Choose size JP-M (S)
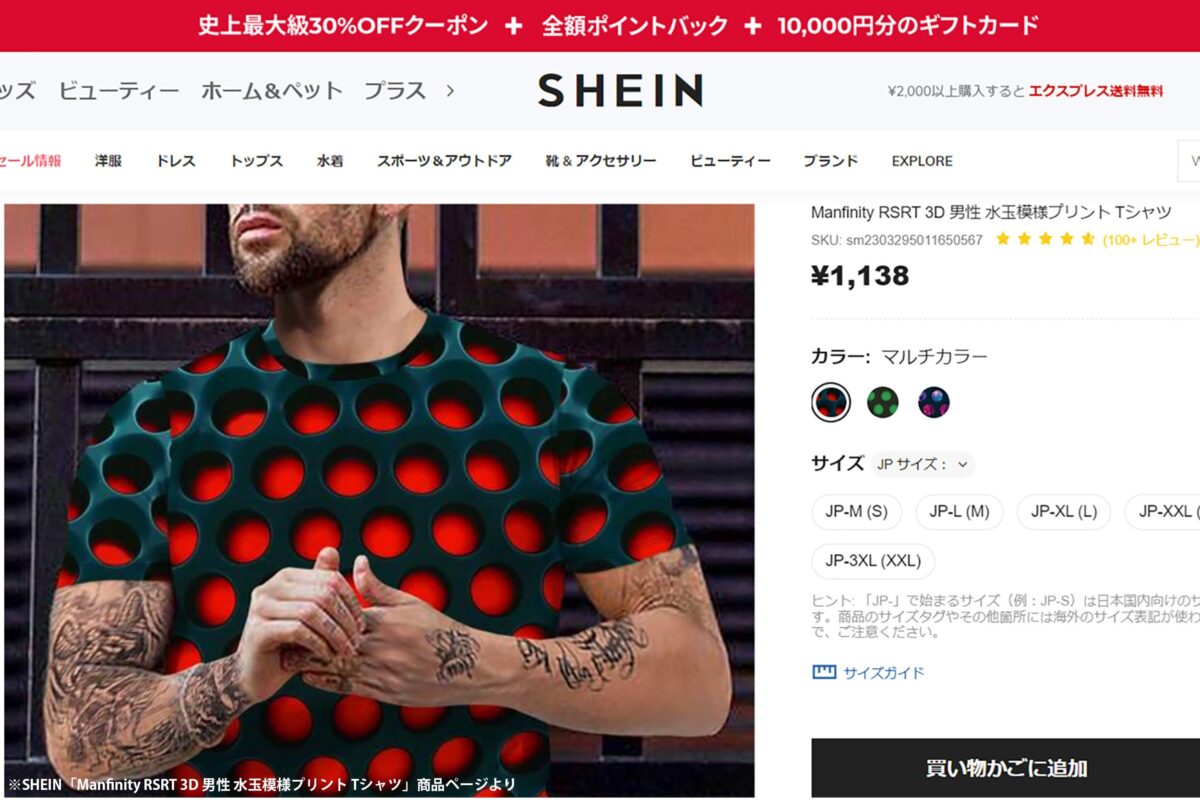Viewport: 1200px width, 800px height. [x=856, y=512]
